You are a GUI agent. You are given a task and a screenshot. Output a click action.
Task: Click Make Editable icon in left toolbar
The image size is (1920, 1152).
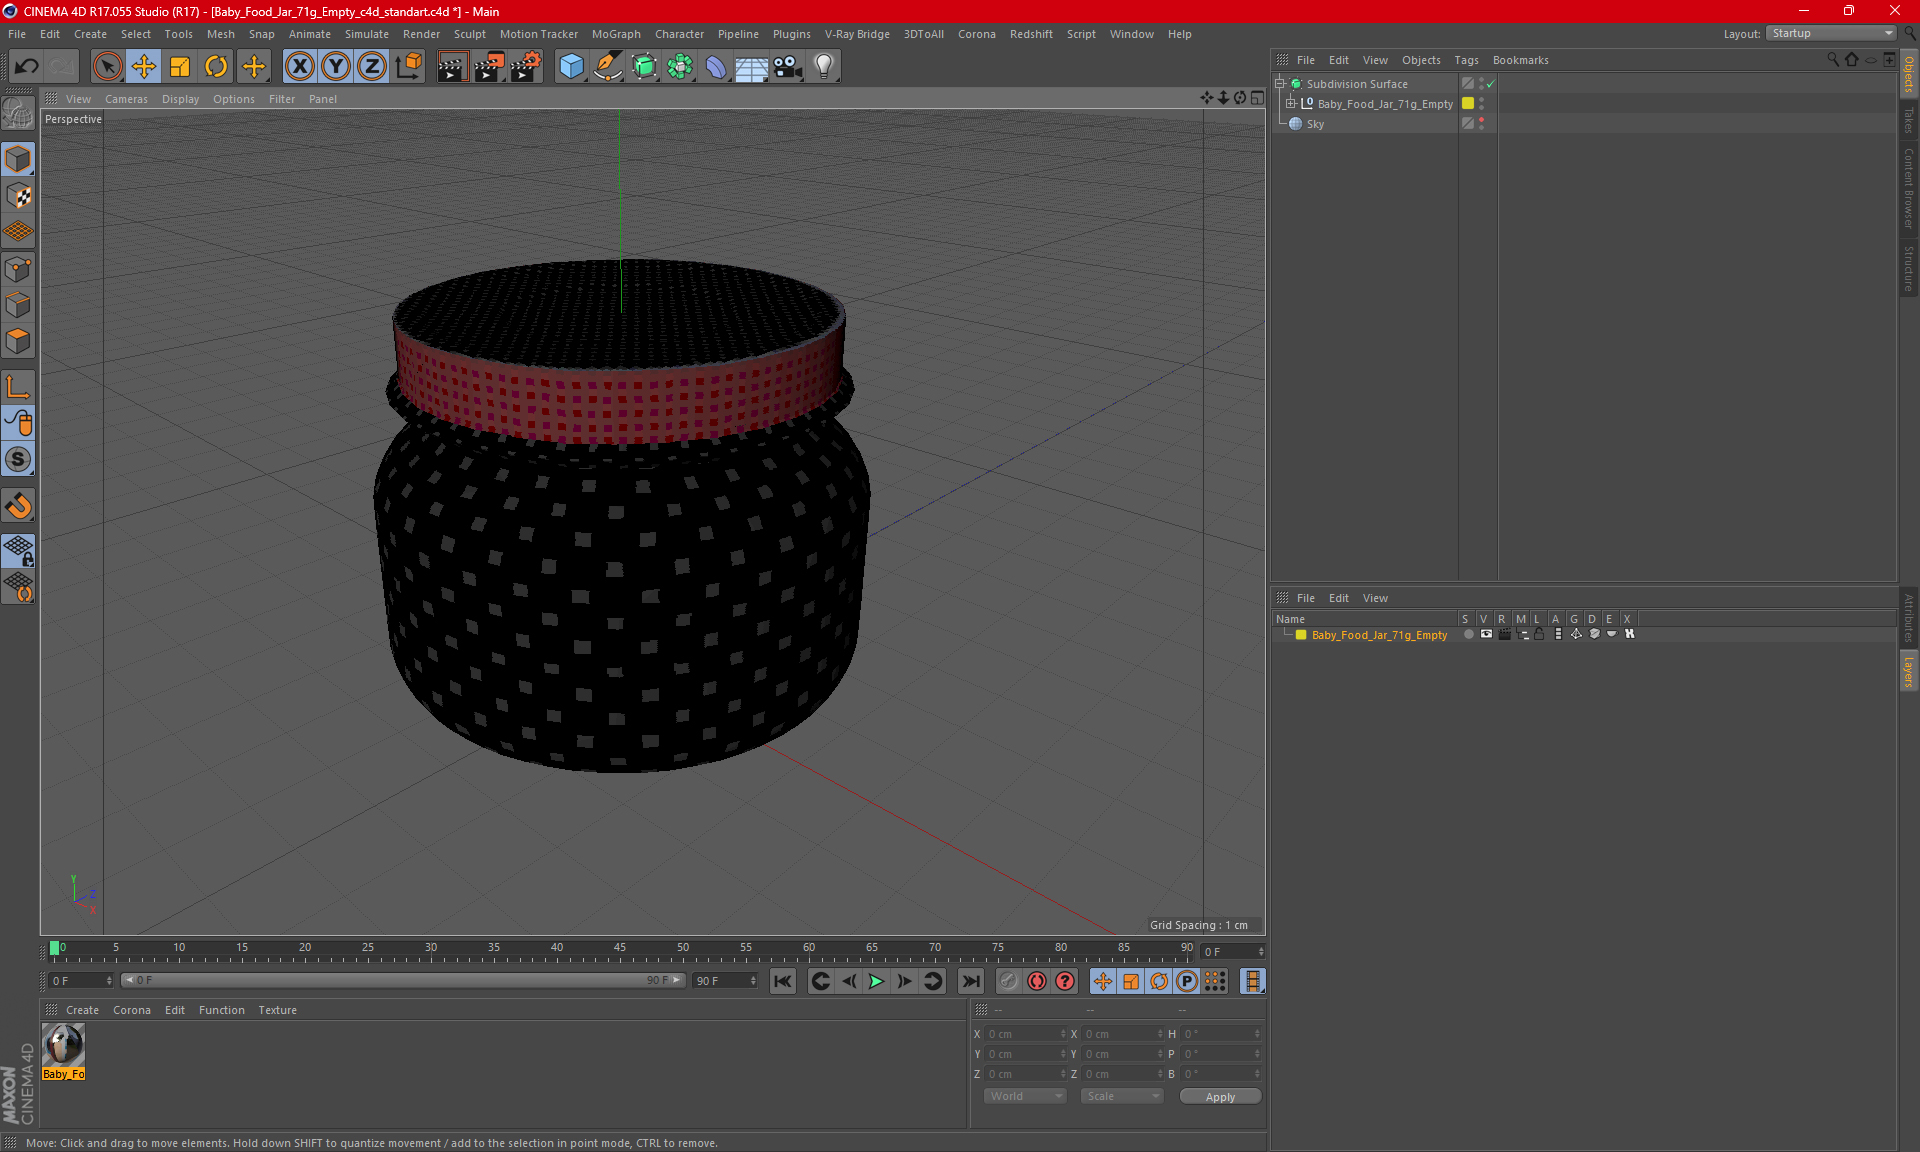[x=18, y=113]
